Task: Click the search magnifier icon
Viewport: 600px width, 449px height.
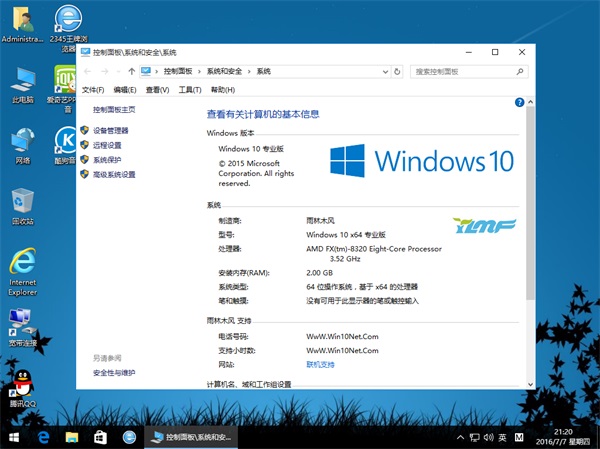Action: click(520, 72)
